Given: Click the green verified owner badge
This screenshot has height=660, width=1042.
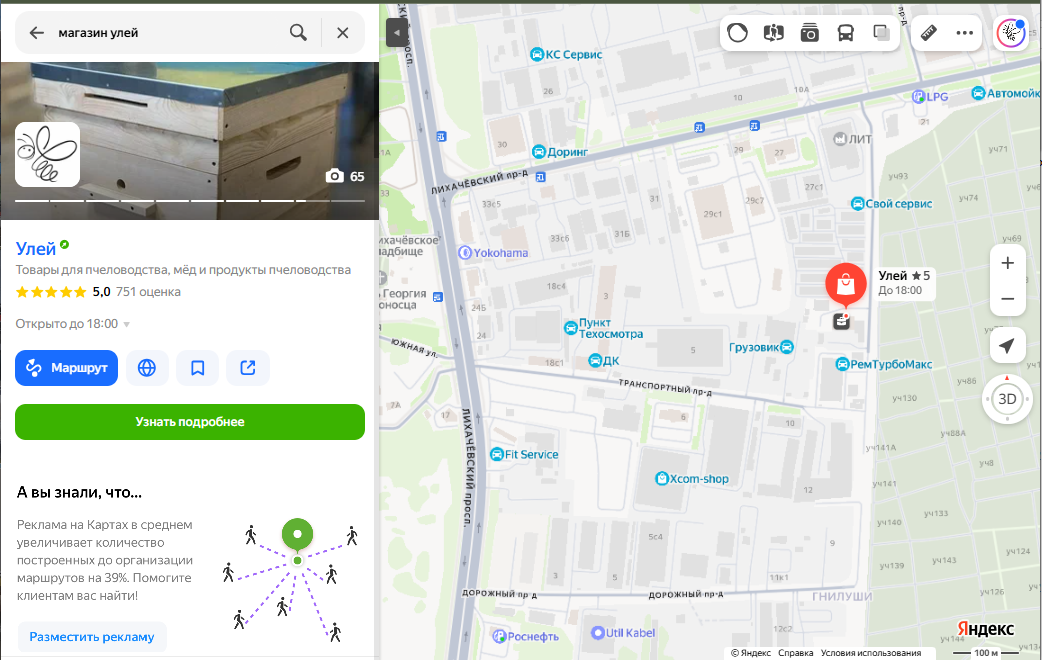Looking at the screenshot, I should (64, 245).
